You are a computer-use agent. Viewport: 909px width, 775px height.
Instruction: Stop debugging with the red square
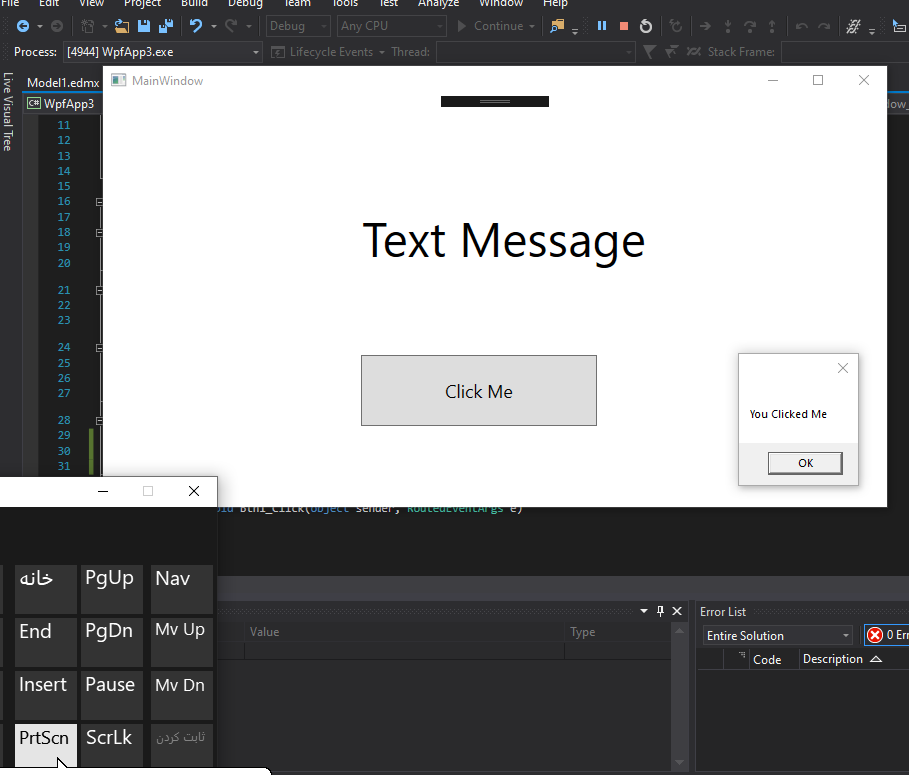point(624,26)
